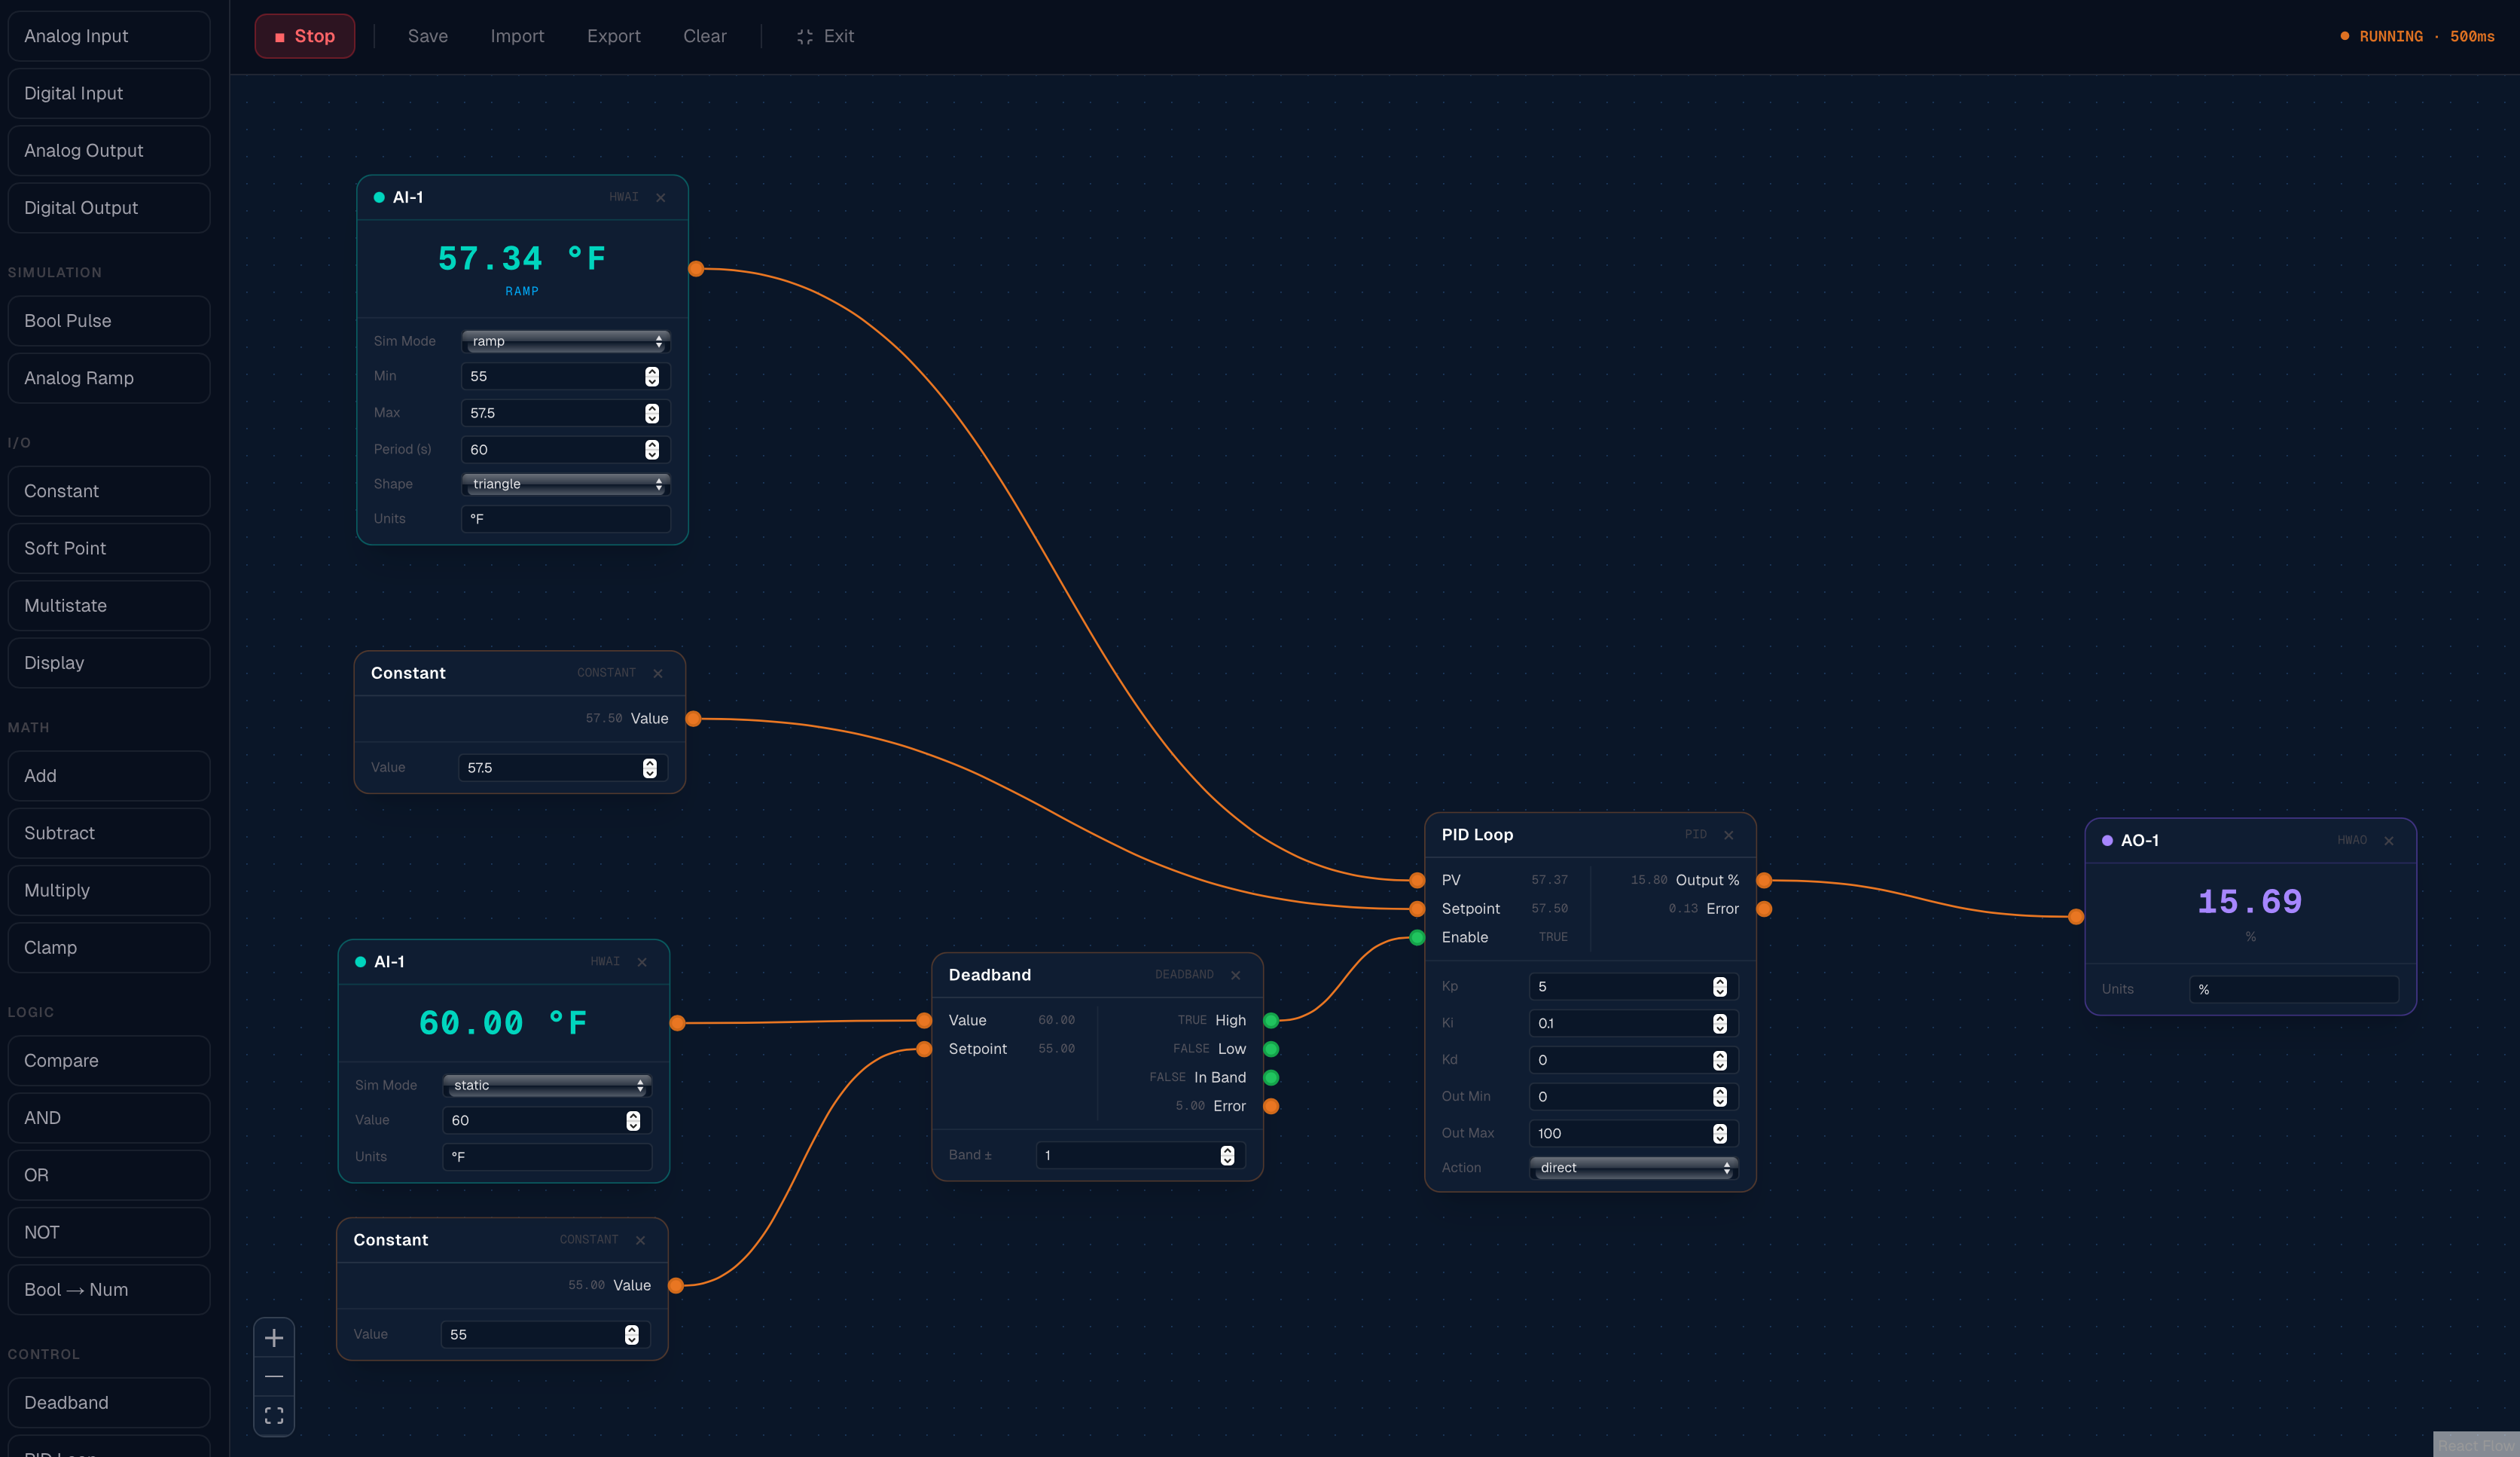The height and width of the screenshot is (1457, 2520).
Task: Click the Deadband High output port
Action: click(1271, 1021)
